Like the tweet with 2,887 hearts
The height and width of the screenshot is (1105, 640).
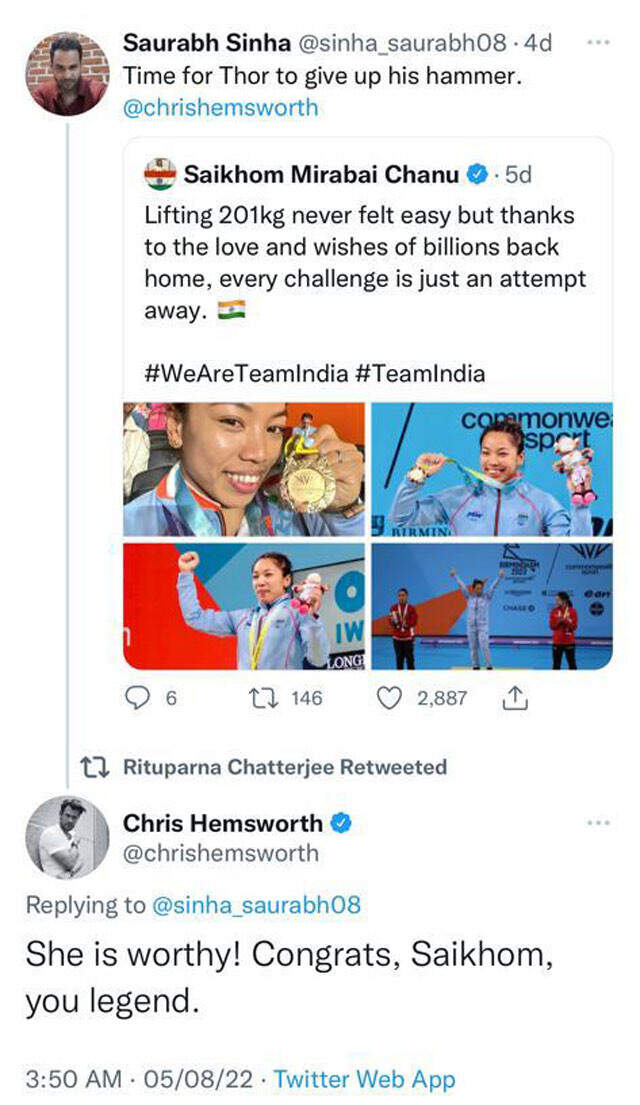coord(388,698)
